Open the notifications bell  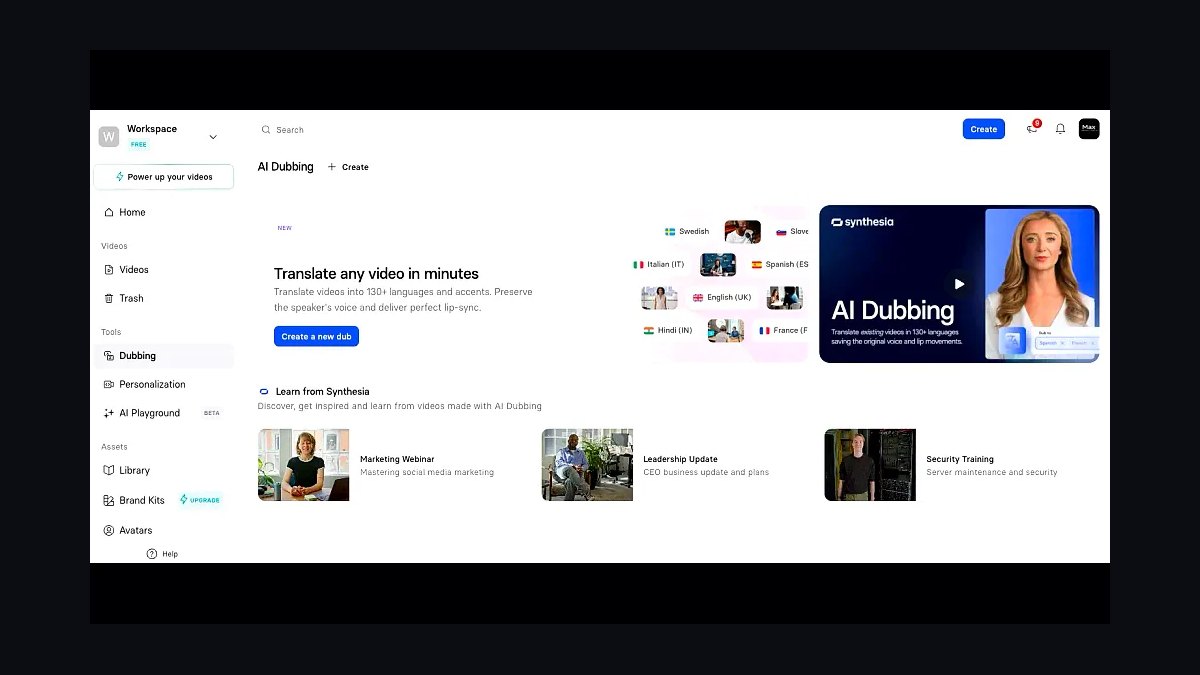coord(1060,129)
